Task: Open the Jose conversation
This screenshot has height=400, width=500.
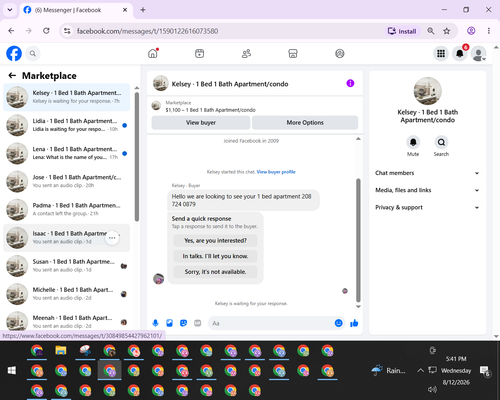Action: pos(67,181)
